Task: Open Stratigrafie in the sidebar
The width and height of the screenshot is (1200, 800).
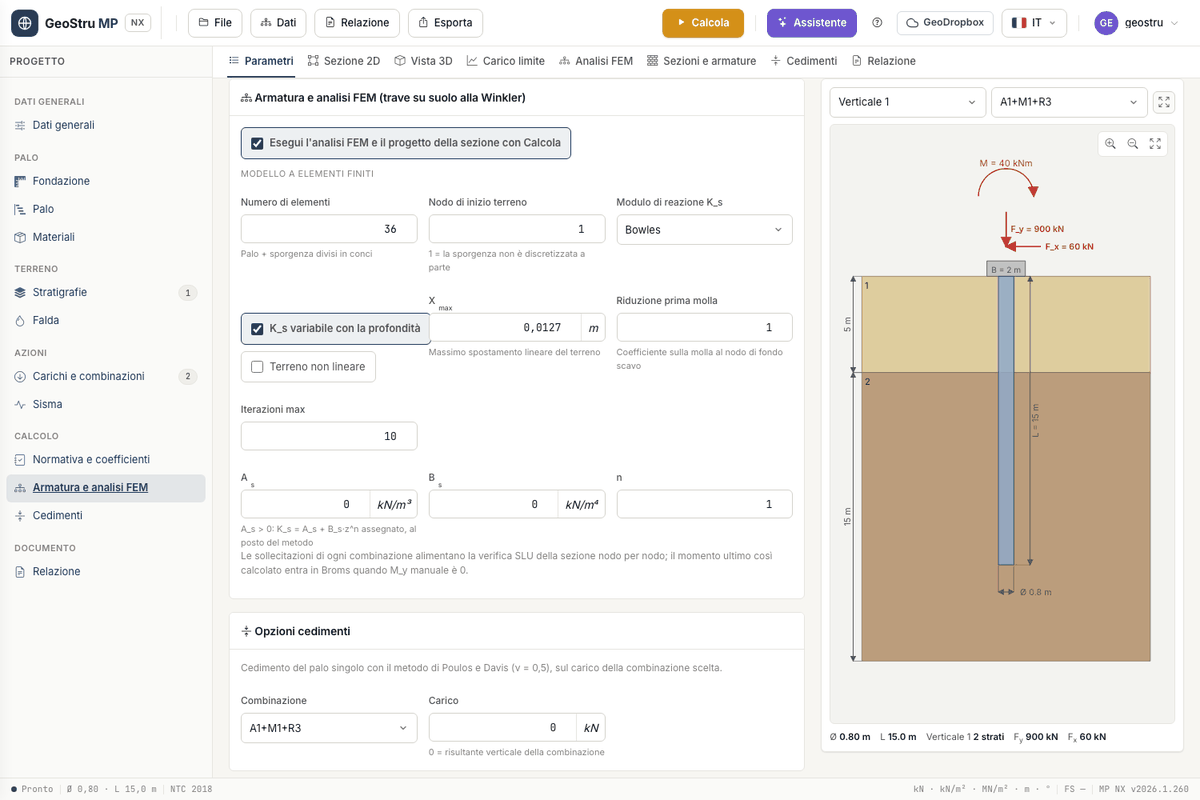Action: coord(106,292)
